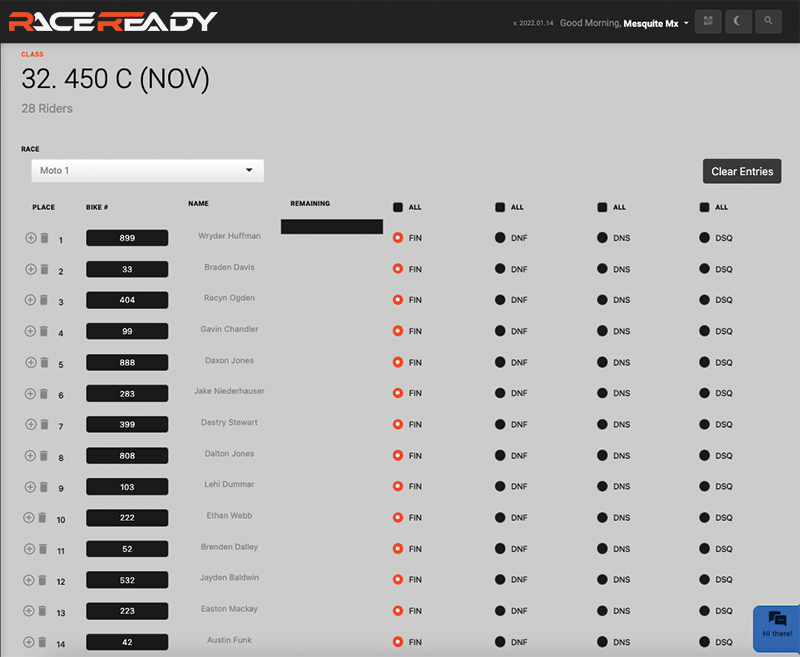Add entry plus icon for Racyn Ogden row
800x657 pixels.
[30, 299]
